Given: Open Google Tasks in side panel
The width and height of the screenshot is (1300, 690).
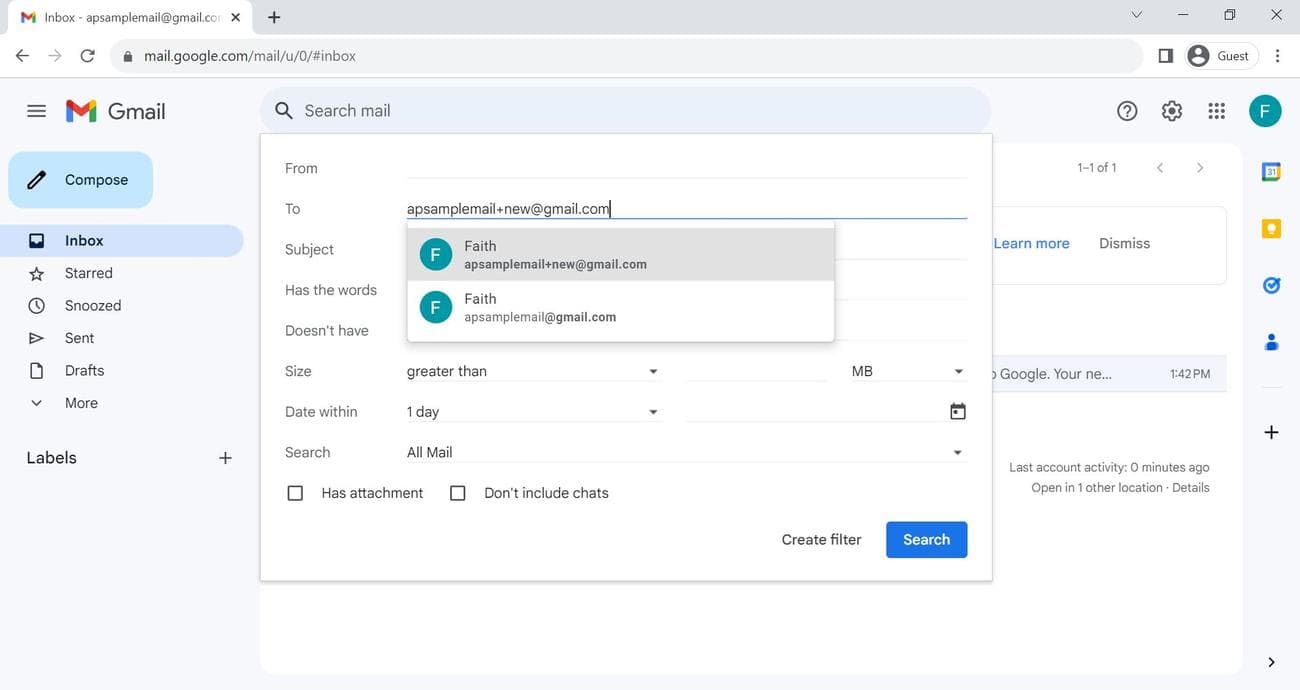Looking at the screenshot, I should (1271, 284).
